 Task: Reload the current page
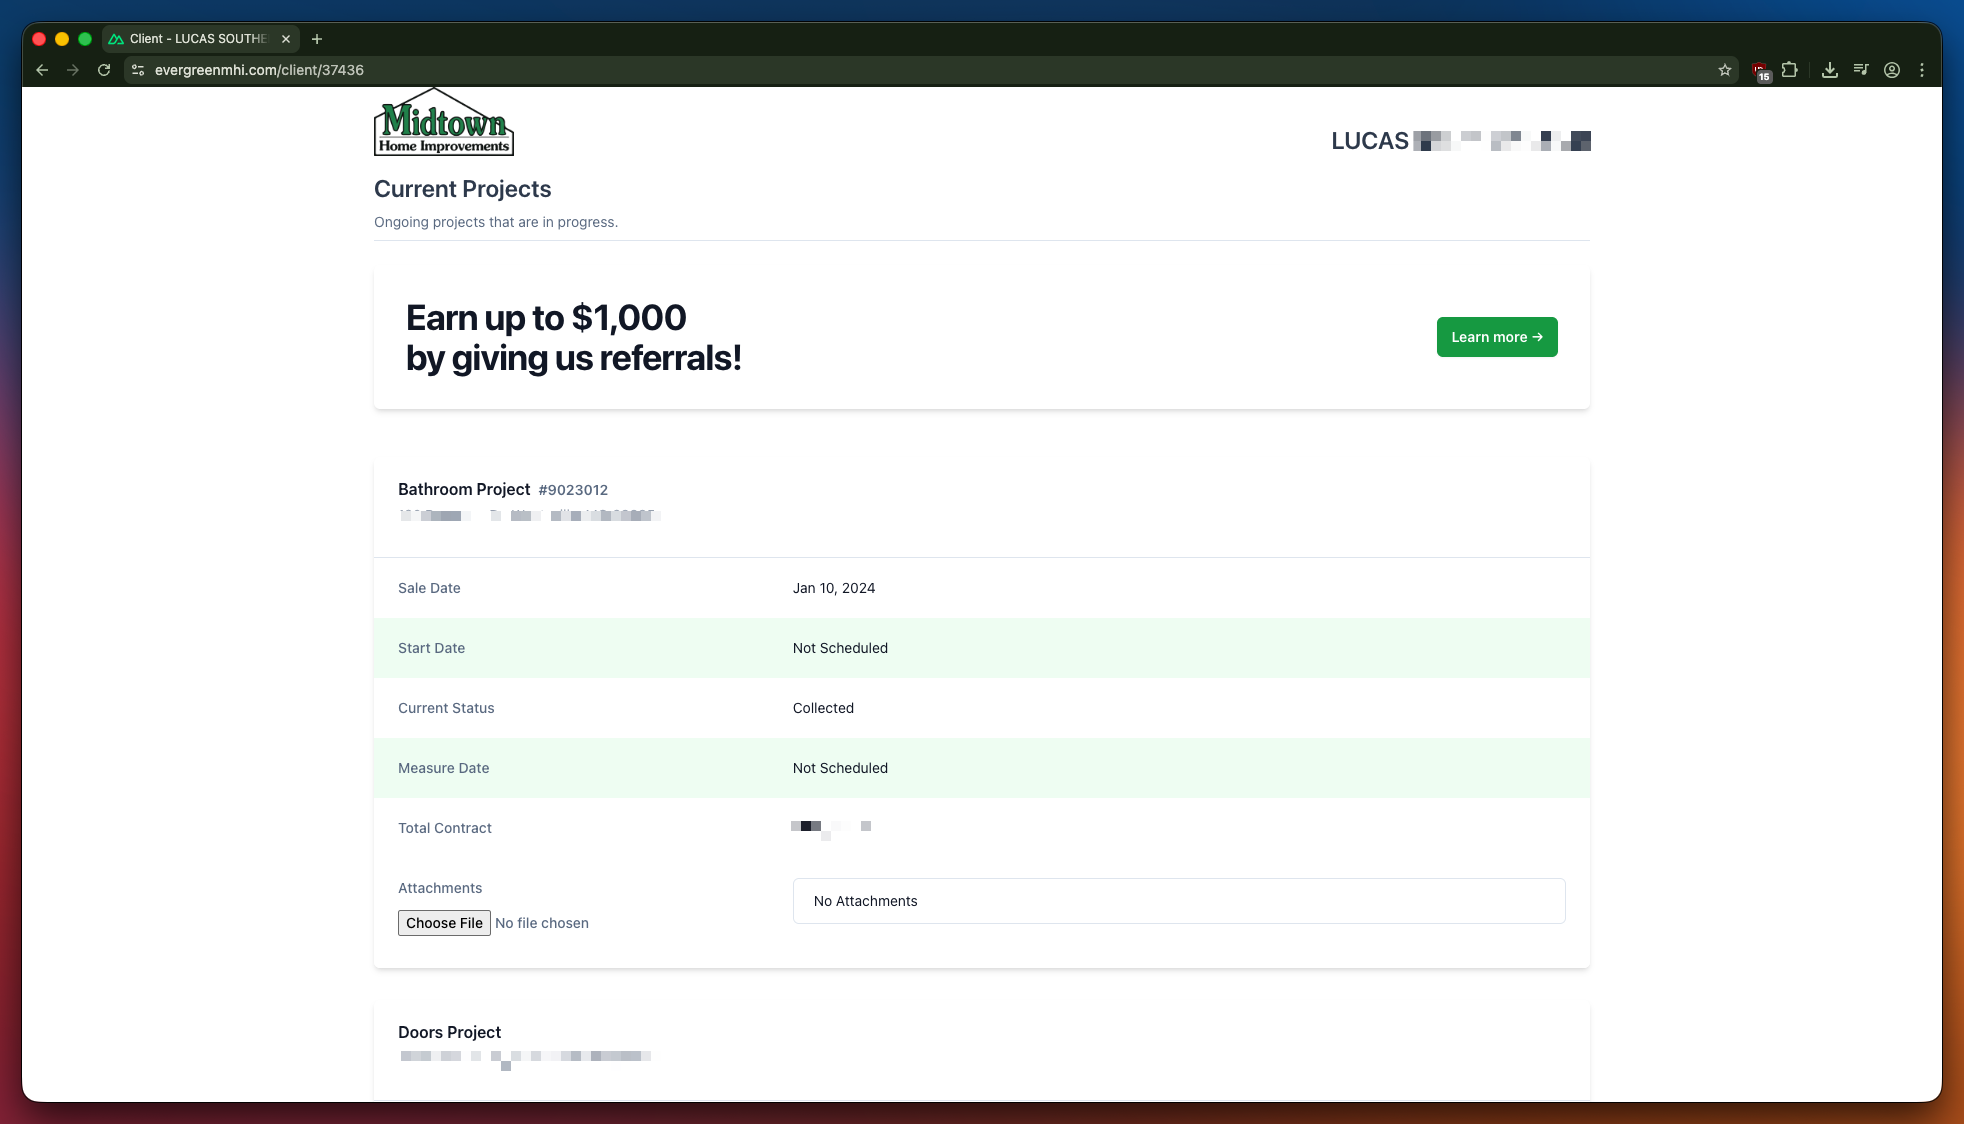click(x=105, y=70)
